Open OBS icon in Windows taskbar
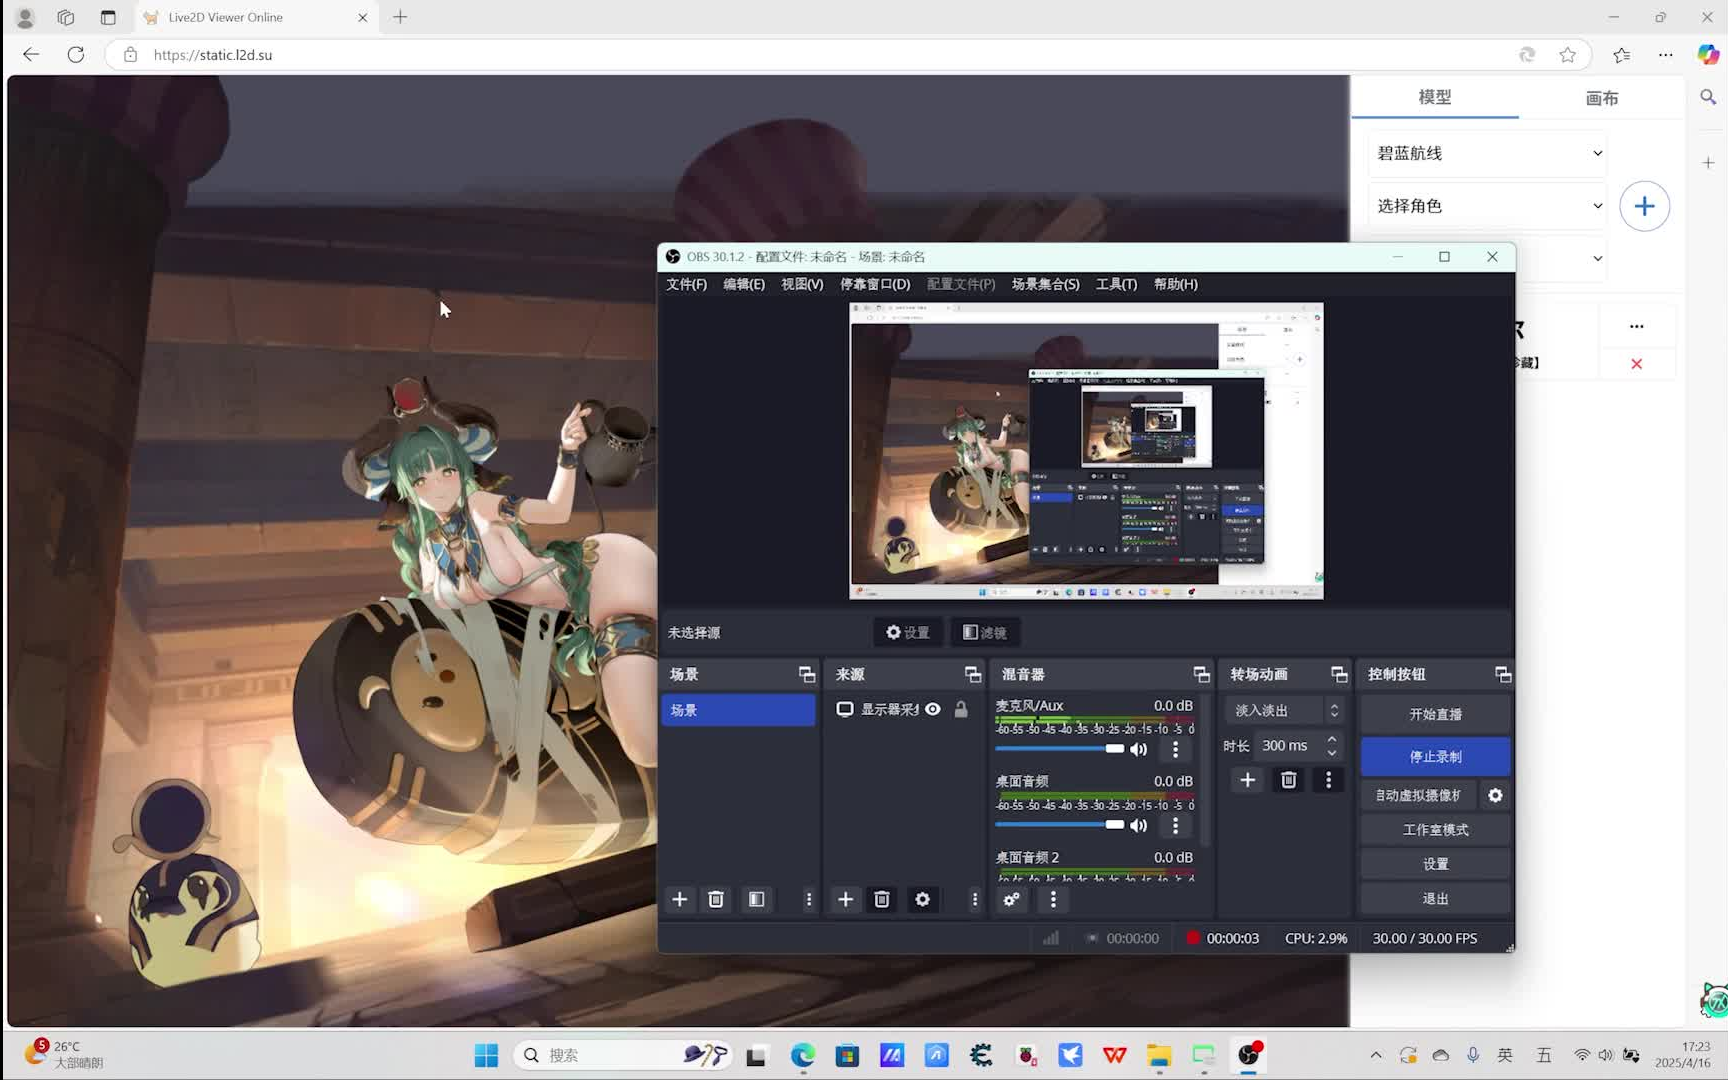Screen dimensions: 1728x1080 pos(1249,1055)
